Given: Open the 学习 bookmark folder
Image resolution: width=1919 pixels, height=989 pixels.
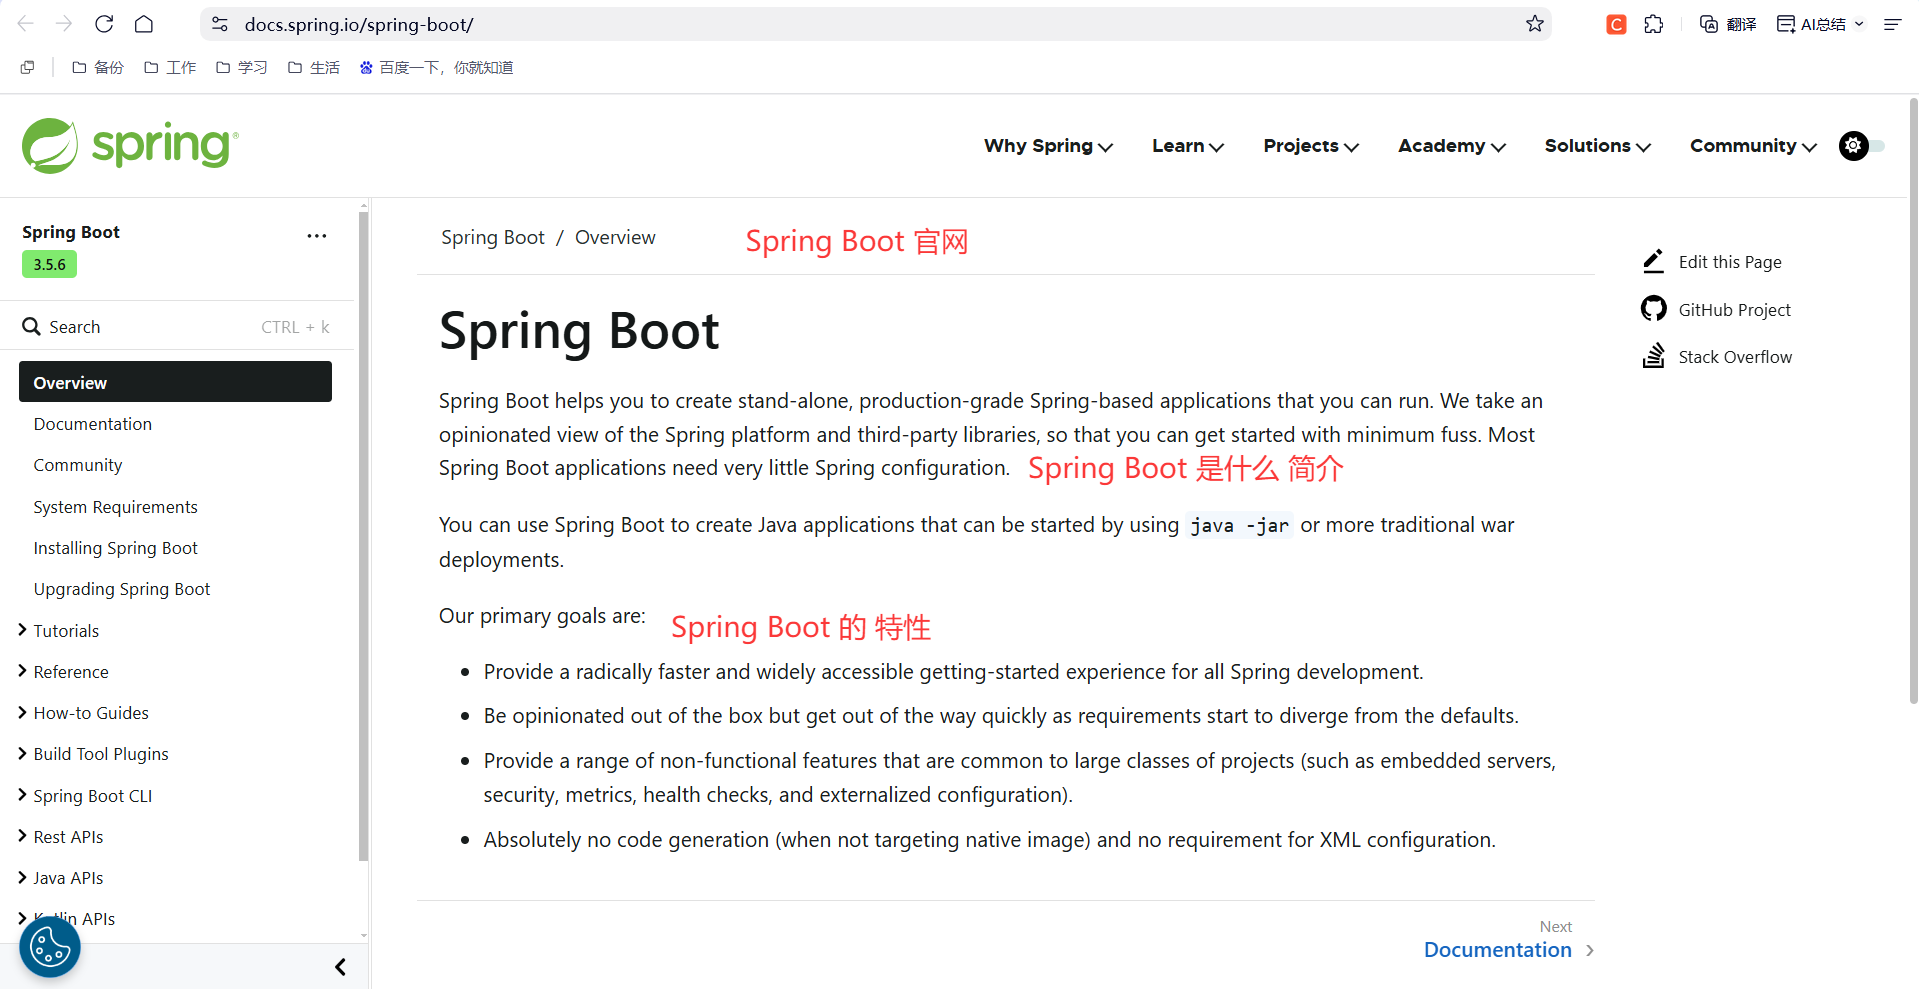Looking at the screenshot, I should pyautogui.click(x=242, y=67).
